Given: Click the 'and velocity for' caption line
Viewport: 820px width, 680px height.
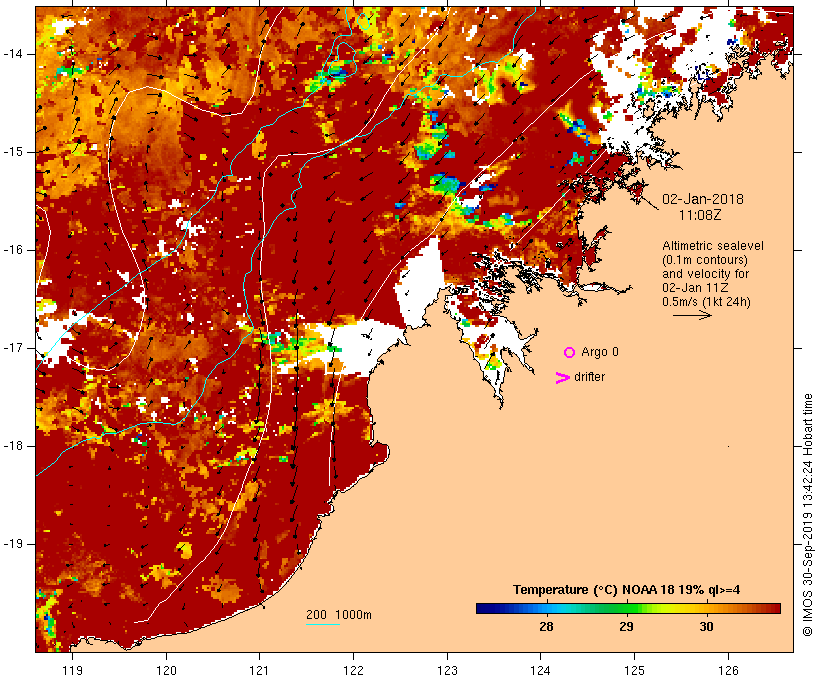Looking at the screenshot, I should (x=705, y=274).
